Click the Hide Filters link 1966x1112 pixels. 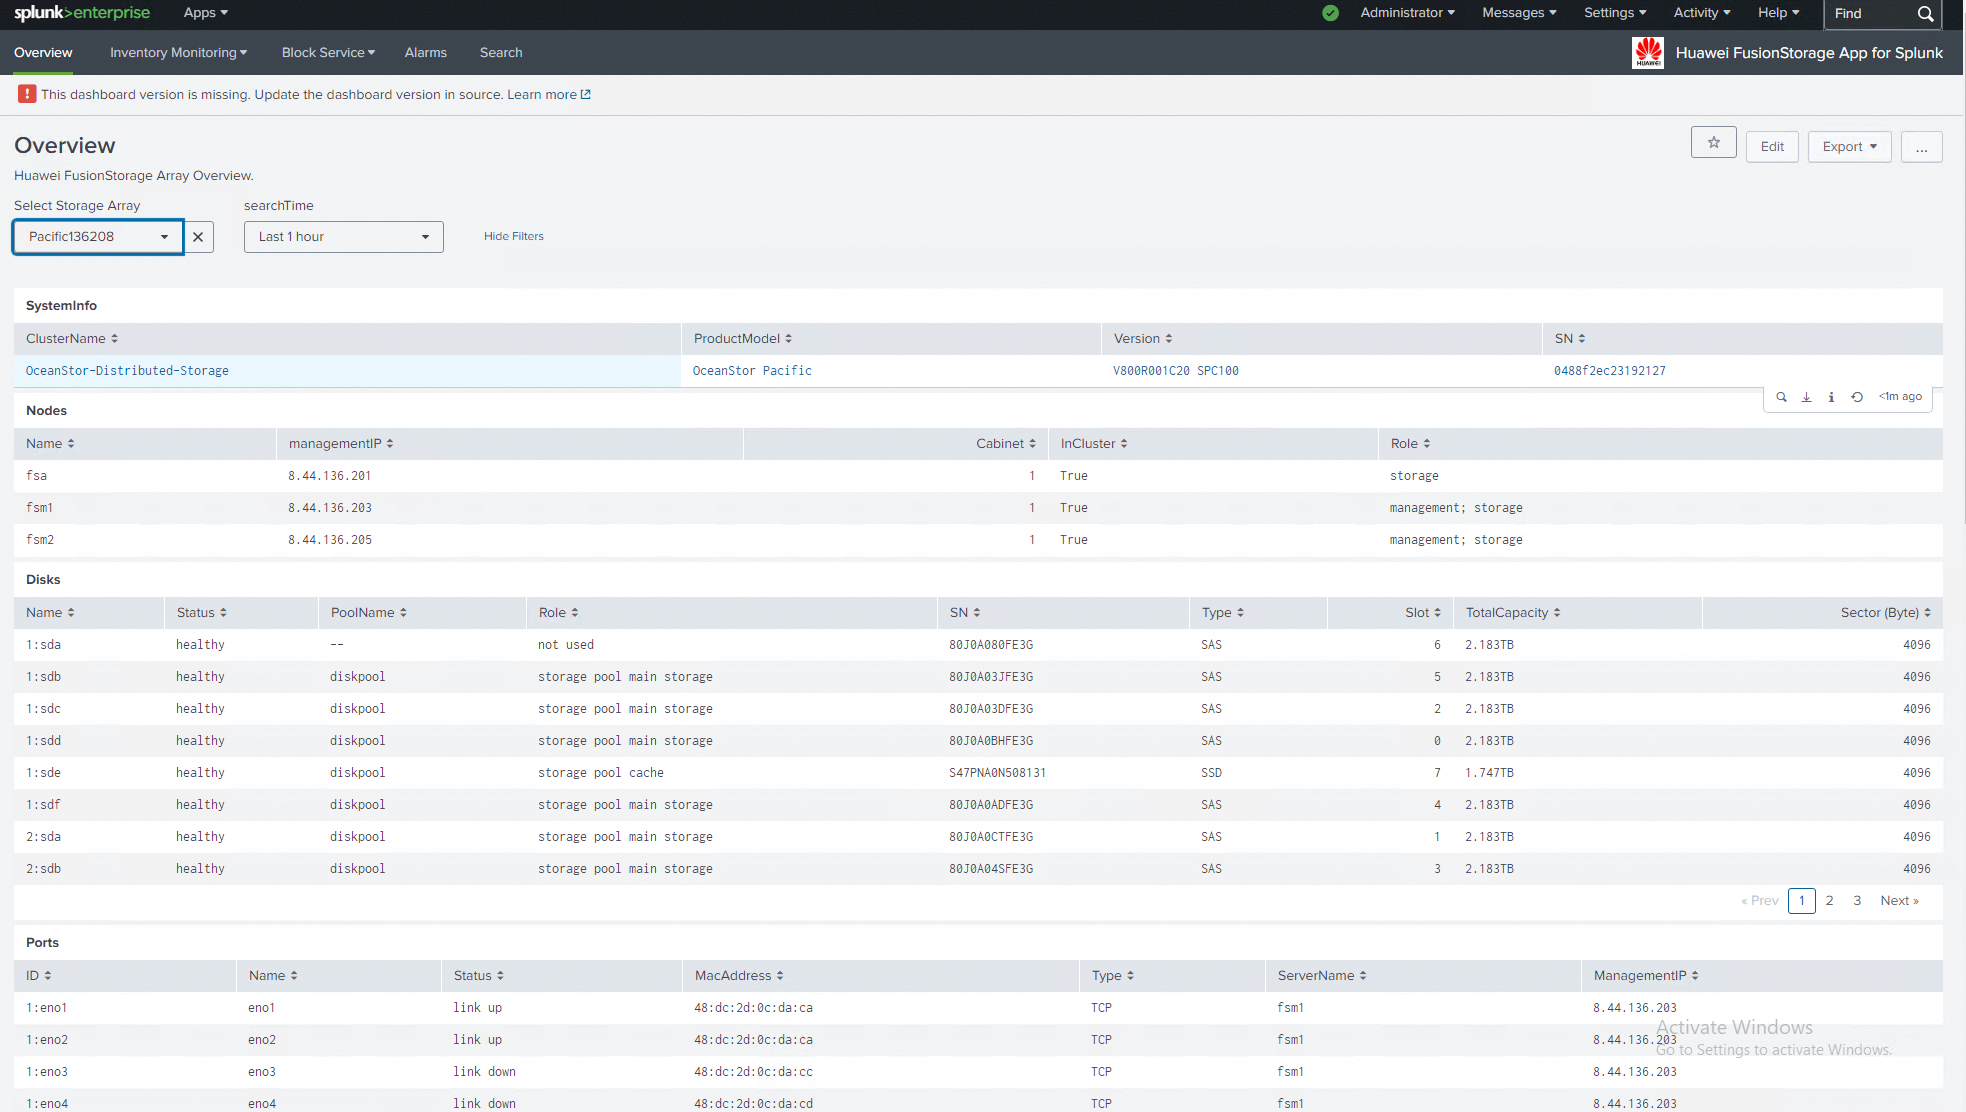514,237
